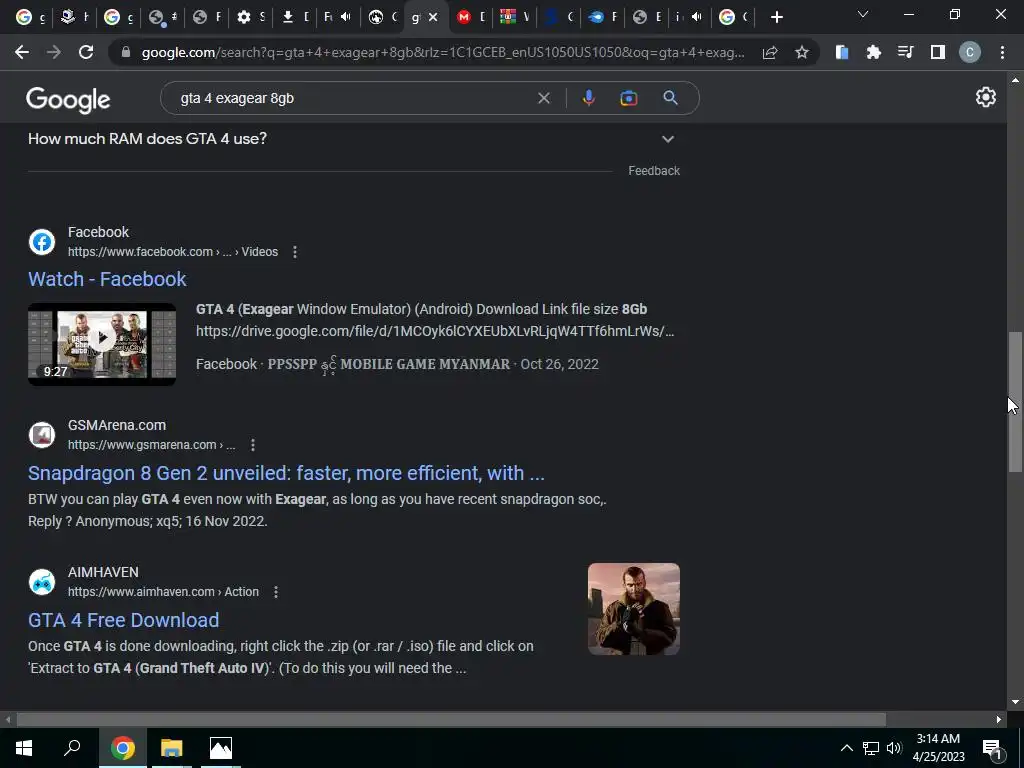1024x768 pixels.
Task: Open the tab search chevron
Action: pos(863,14)
